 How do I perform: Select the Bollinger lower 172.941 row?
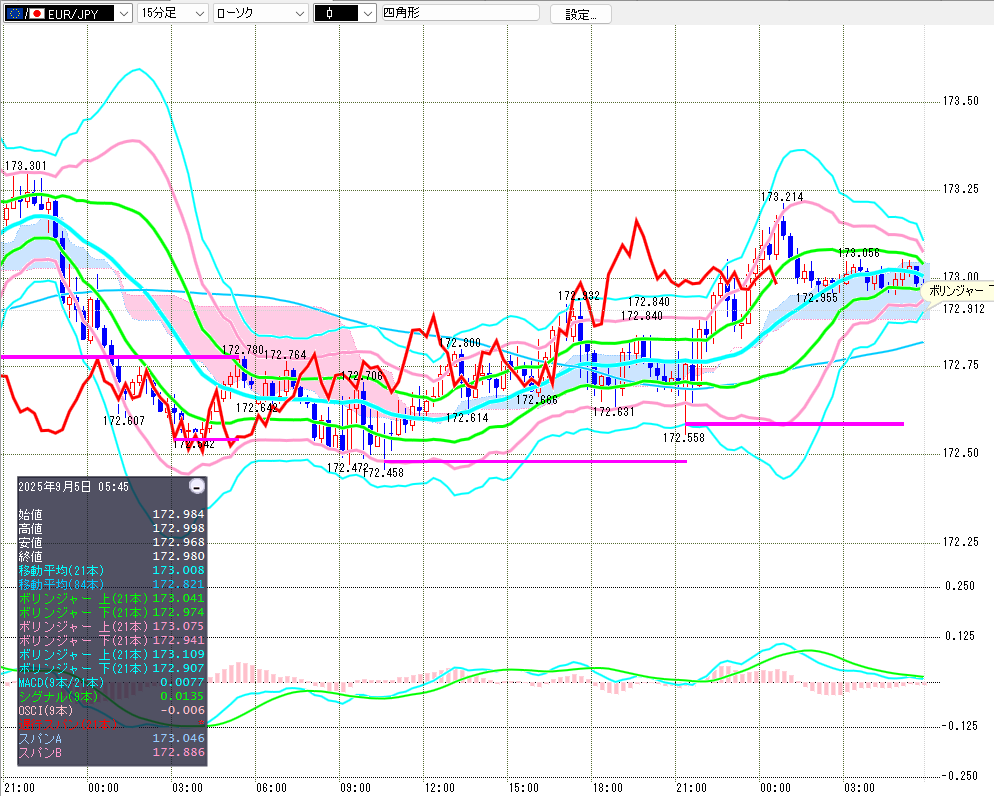(x=112, y=640)
